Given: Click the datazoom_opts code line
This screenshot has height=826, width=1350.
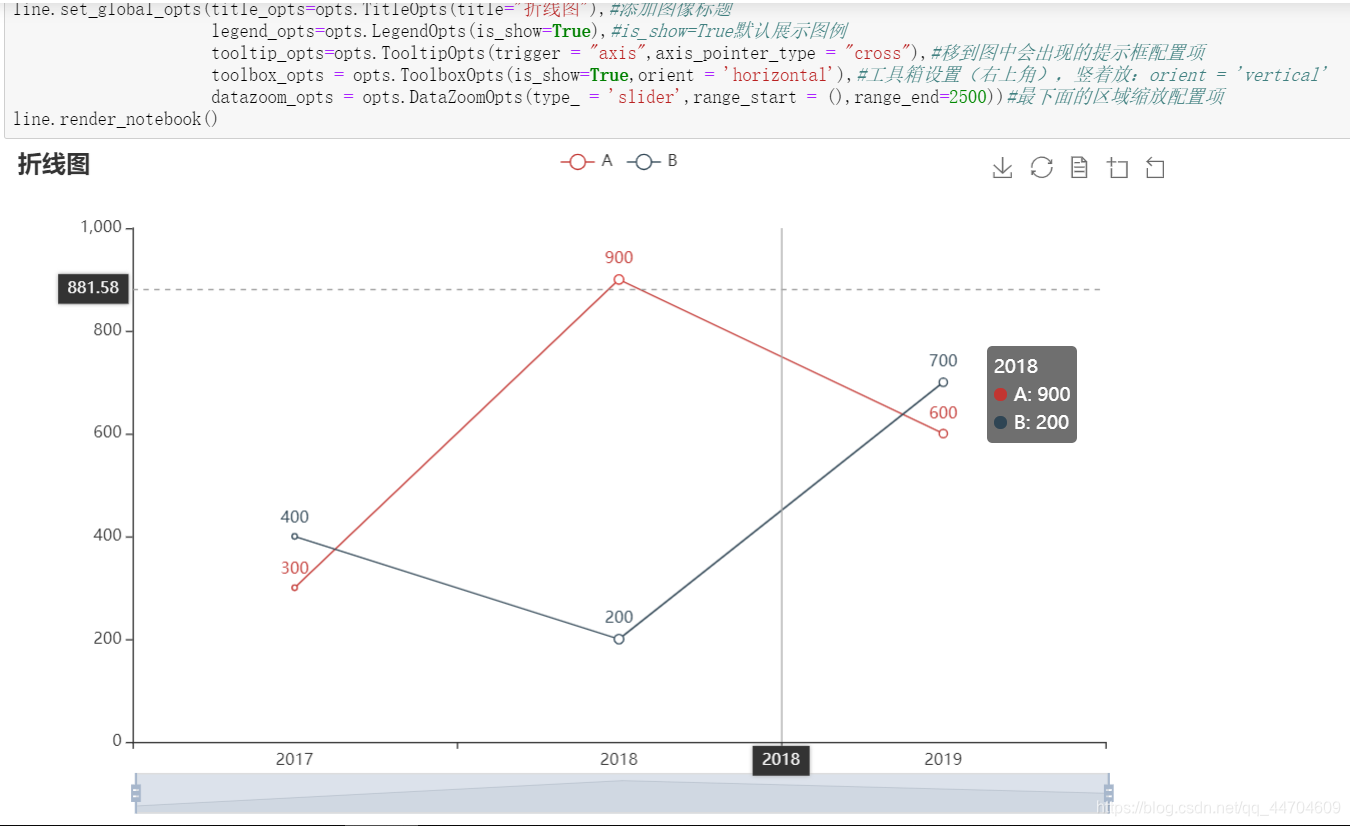Looking at the screenshot, I should coord(717,97).
